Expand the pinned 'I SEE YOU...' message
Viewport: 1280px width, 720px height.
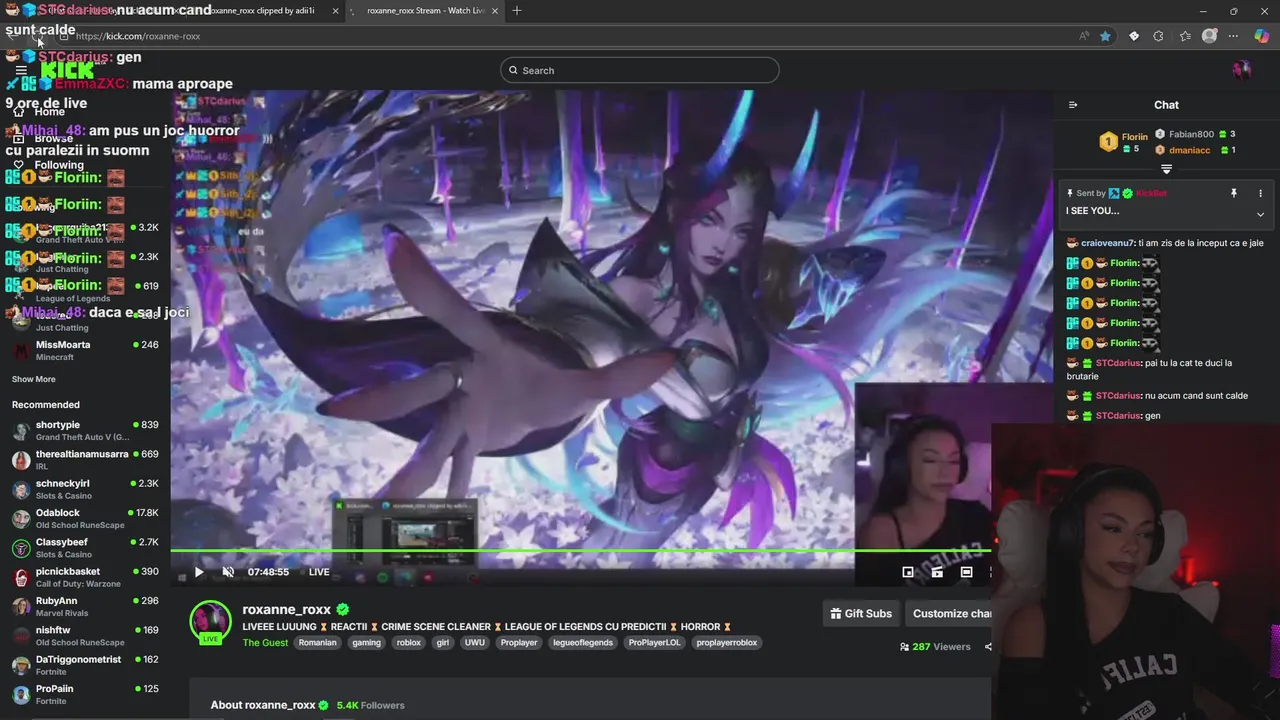pos(1260,214)
